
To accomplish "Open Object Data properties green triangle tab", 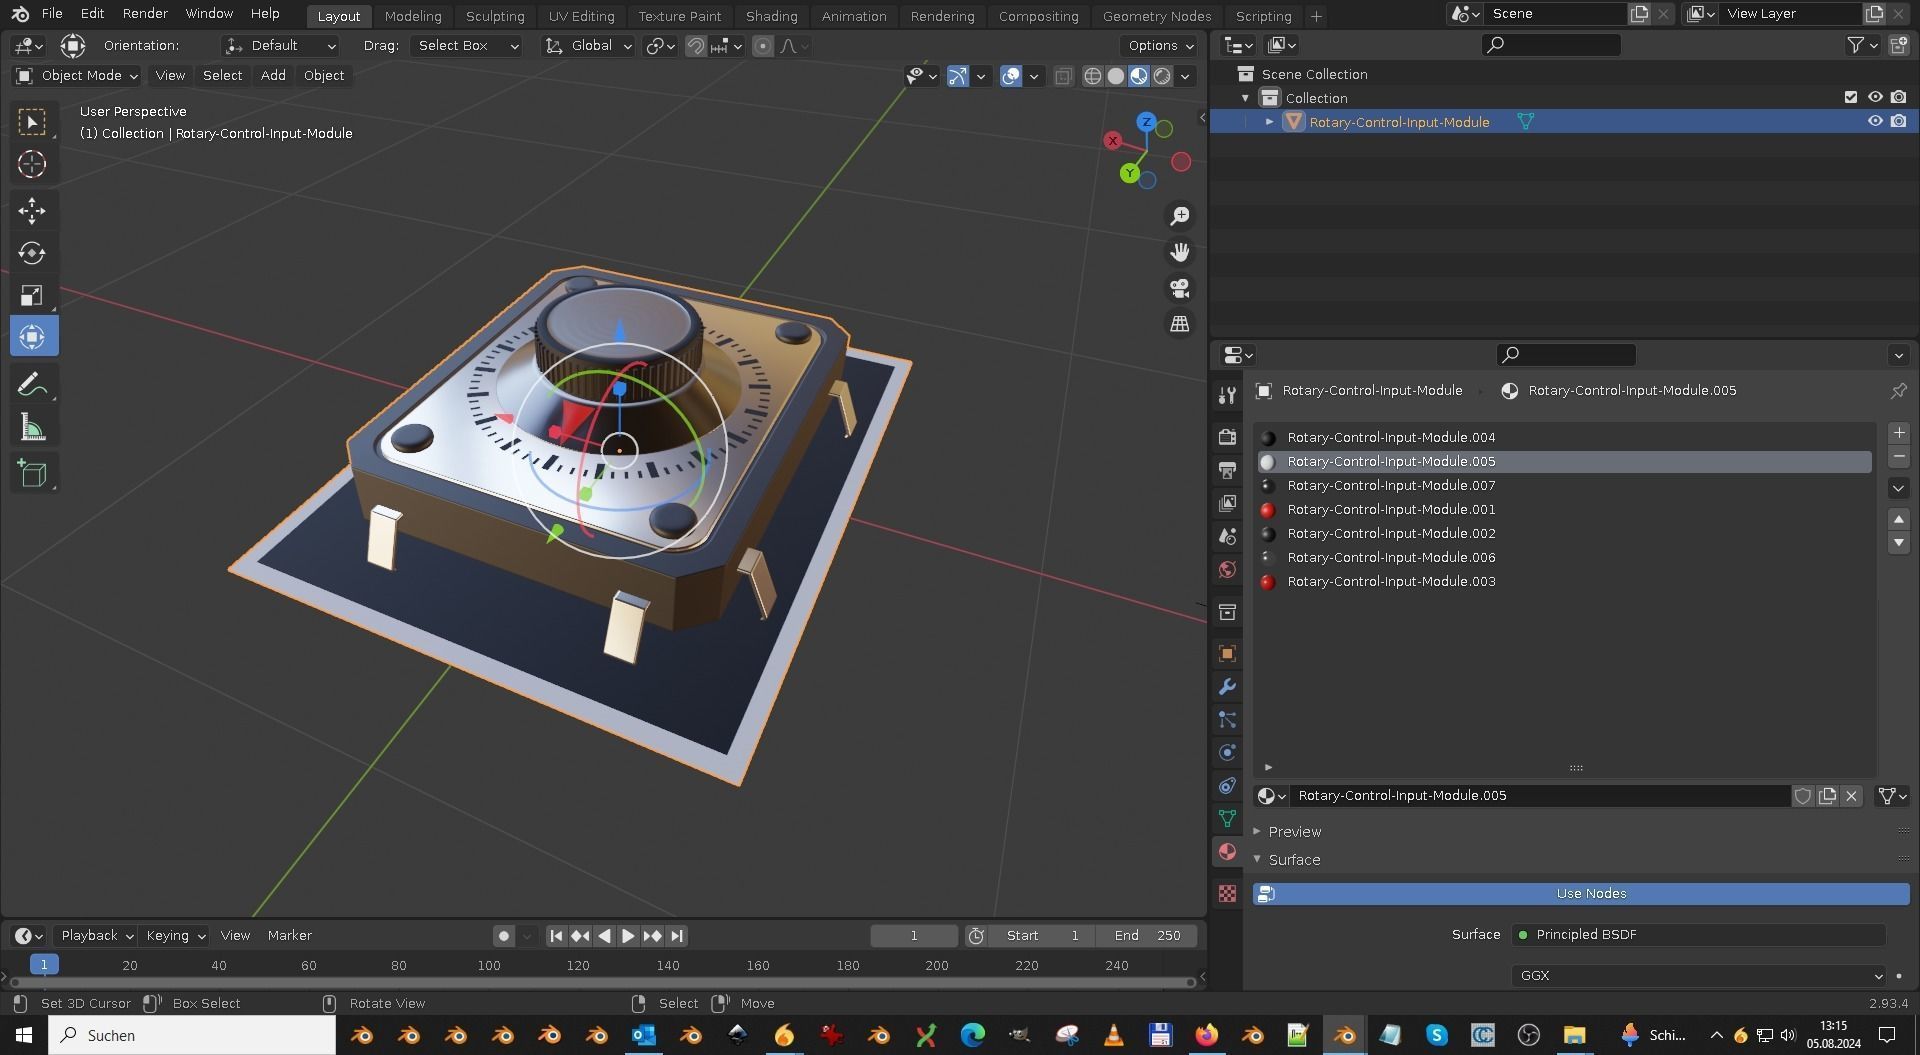I will [x=1227, y=819].
